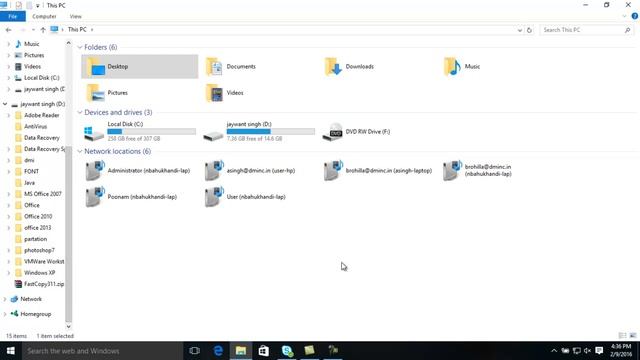Open Windows Store from taskbar
The height and width of the screenshot is (360, 640).
(264, 351)
